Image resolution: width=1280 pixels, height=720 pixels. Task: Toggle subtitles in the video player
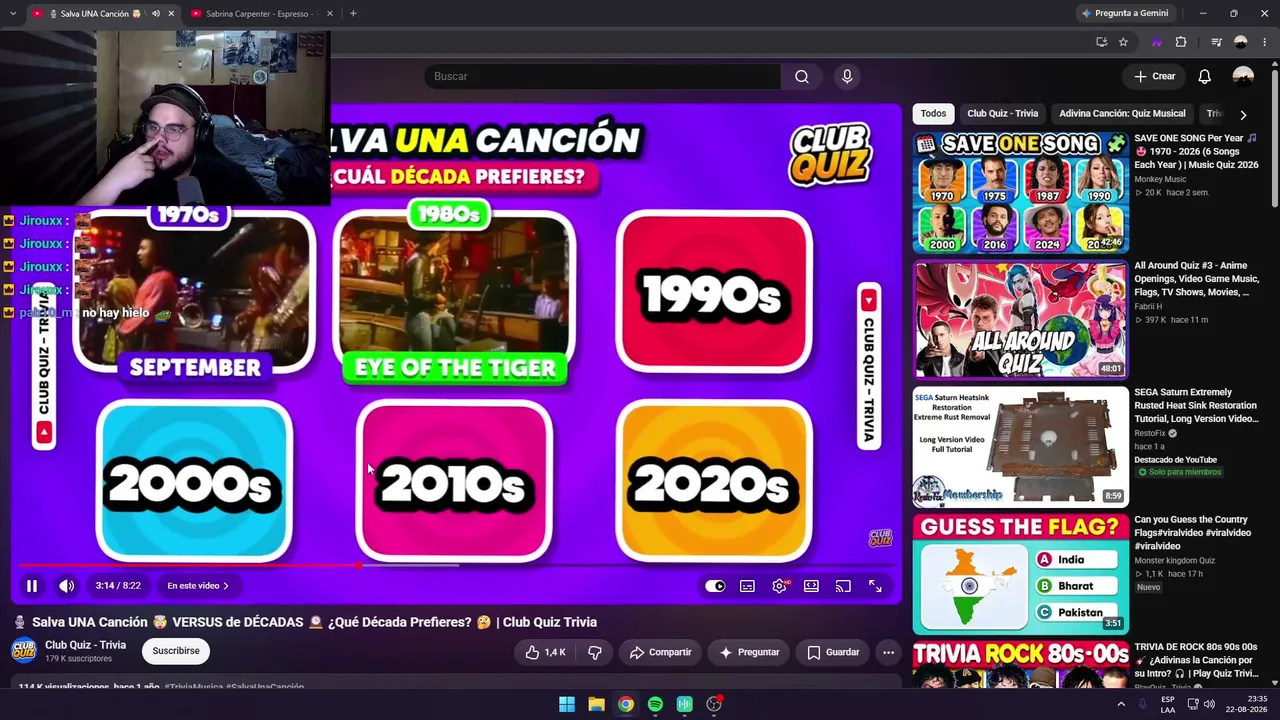[747, 586]
